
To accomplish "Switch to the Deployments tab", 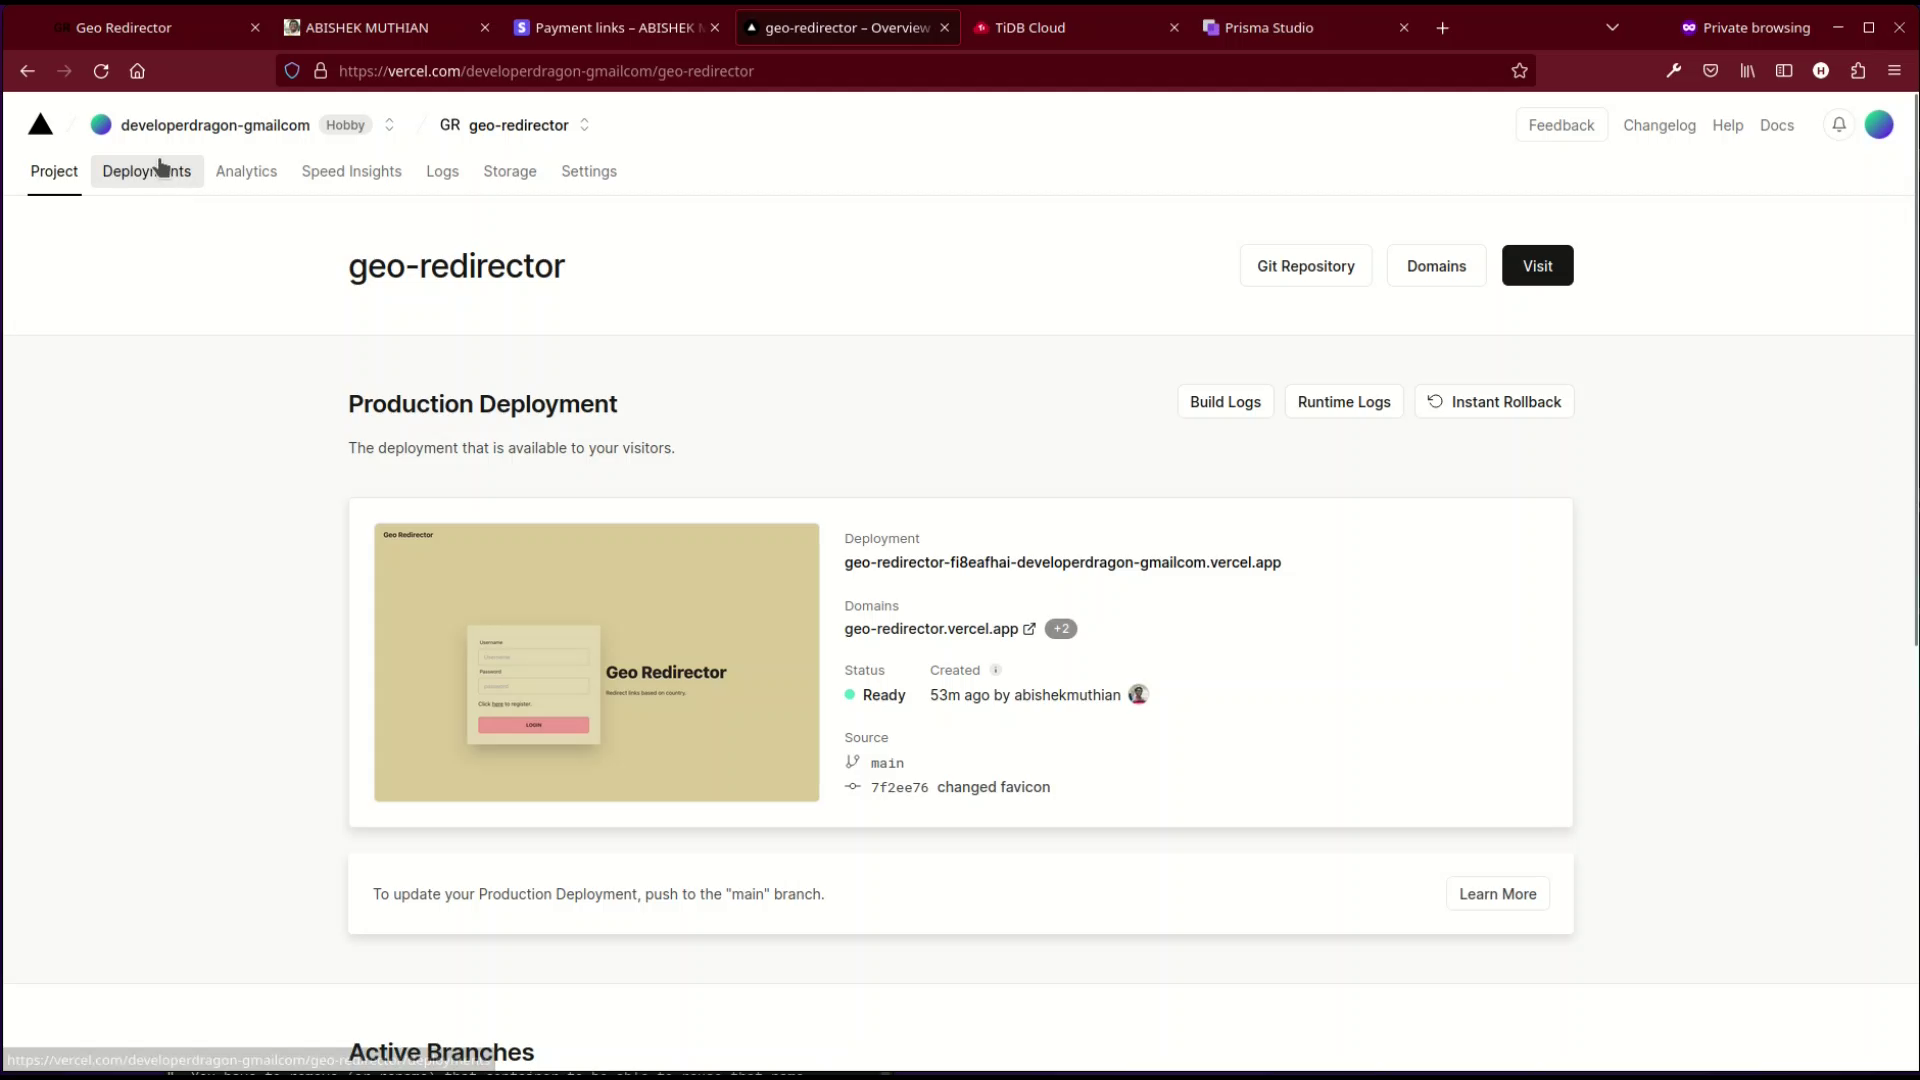I will click(x=147, y=171).
